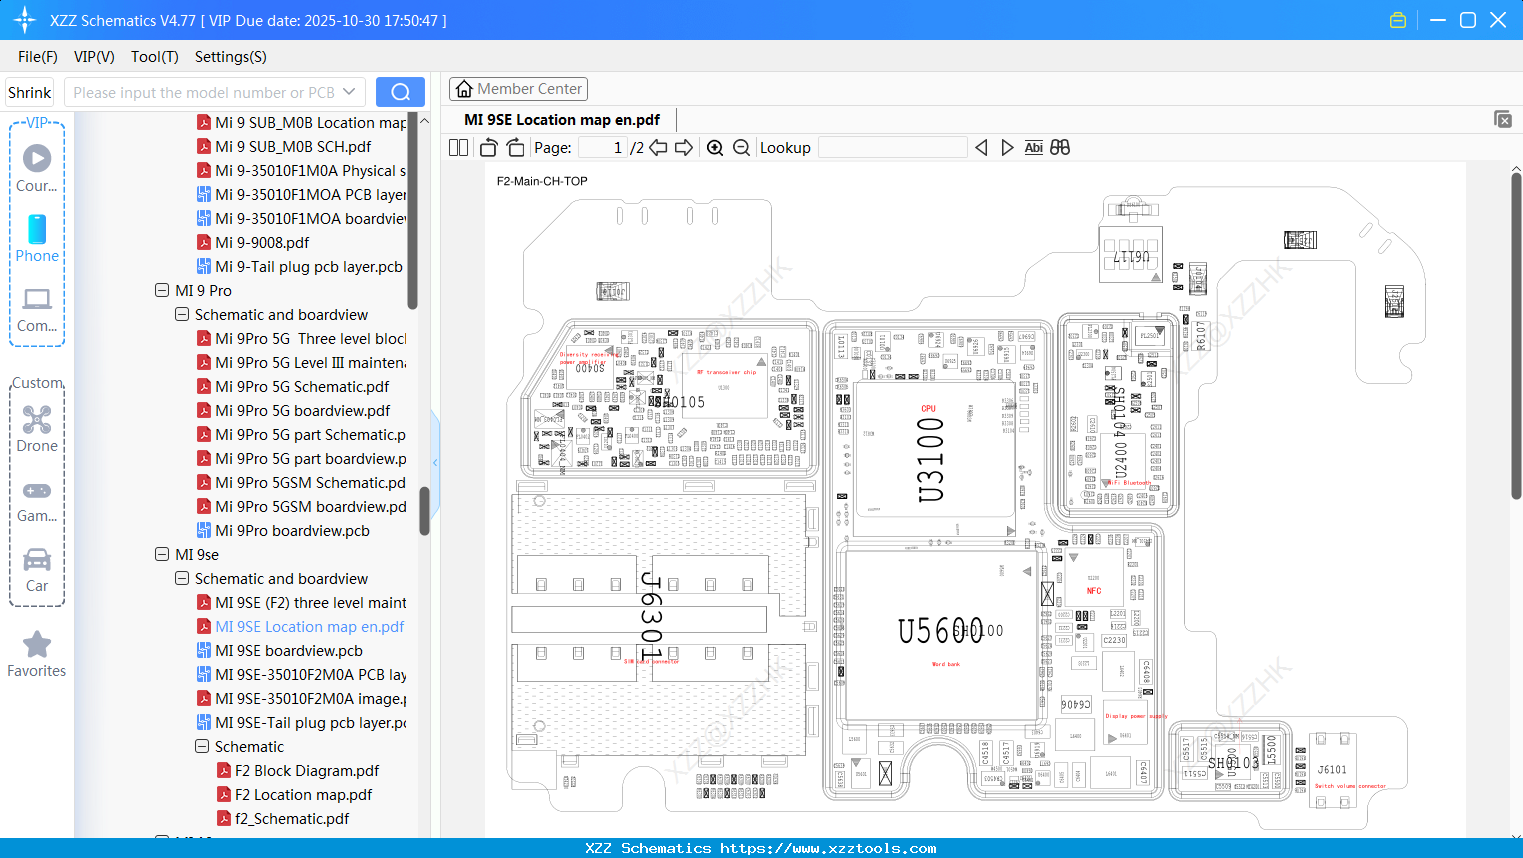
Task: Collapse the MI 9se tree node
Action: click(162, 554)
